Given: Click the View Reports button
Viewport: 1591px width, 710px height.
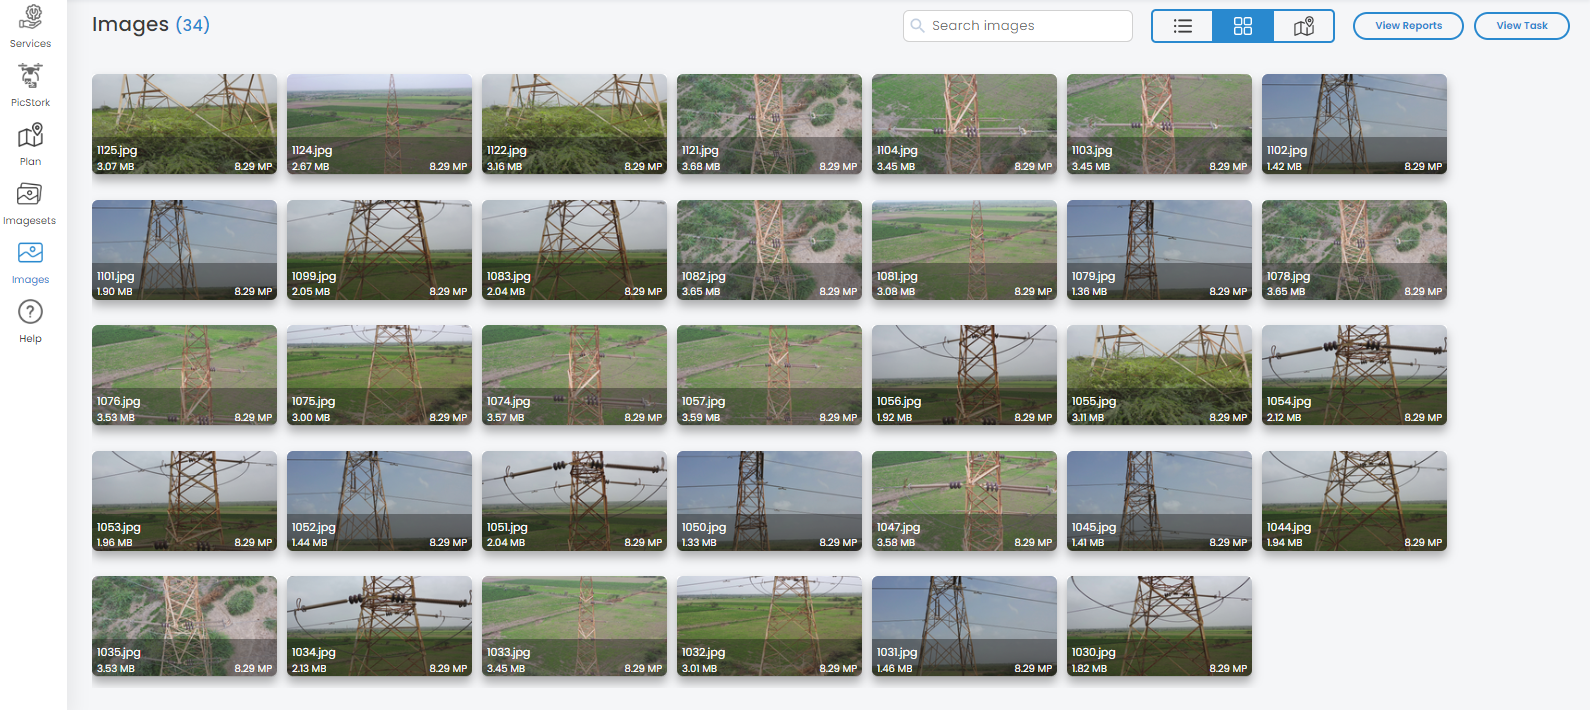Looking at the screenshot, I should coord(1408,26).
